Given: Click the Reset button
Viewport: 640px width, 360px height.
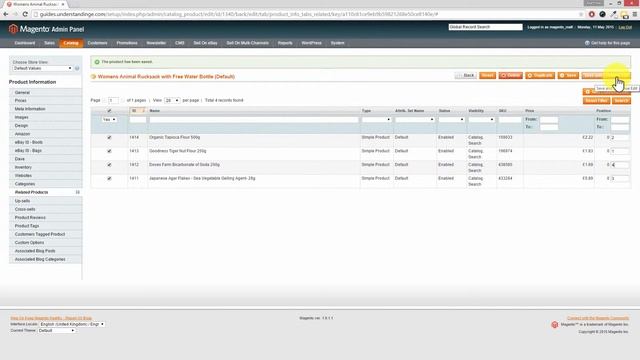Looking at the screenshot, I should click(x=487, y=76).
